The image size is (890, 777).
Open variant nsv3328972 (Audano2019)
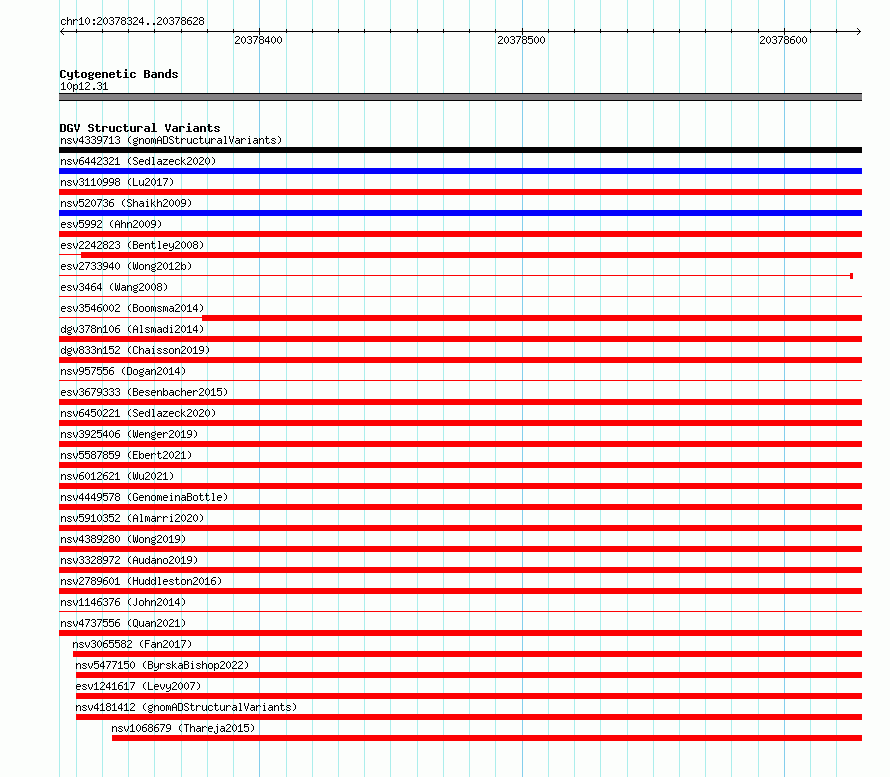(129, 560)
